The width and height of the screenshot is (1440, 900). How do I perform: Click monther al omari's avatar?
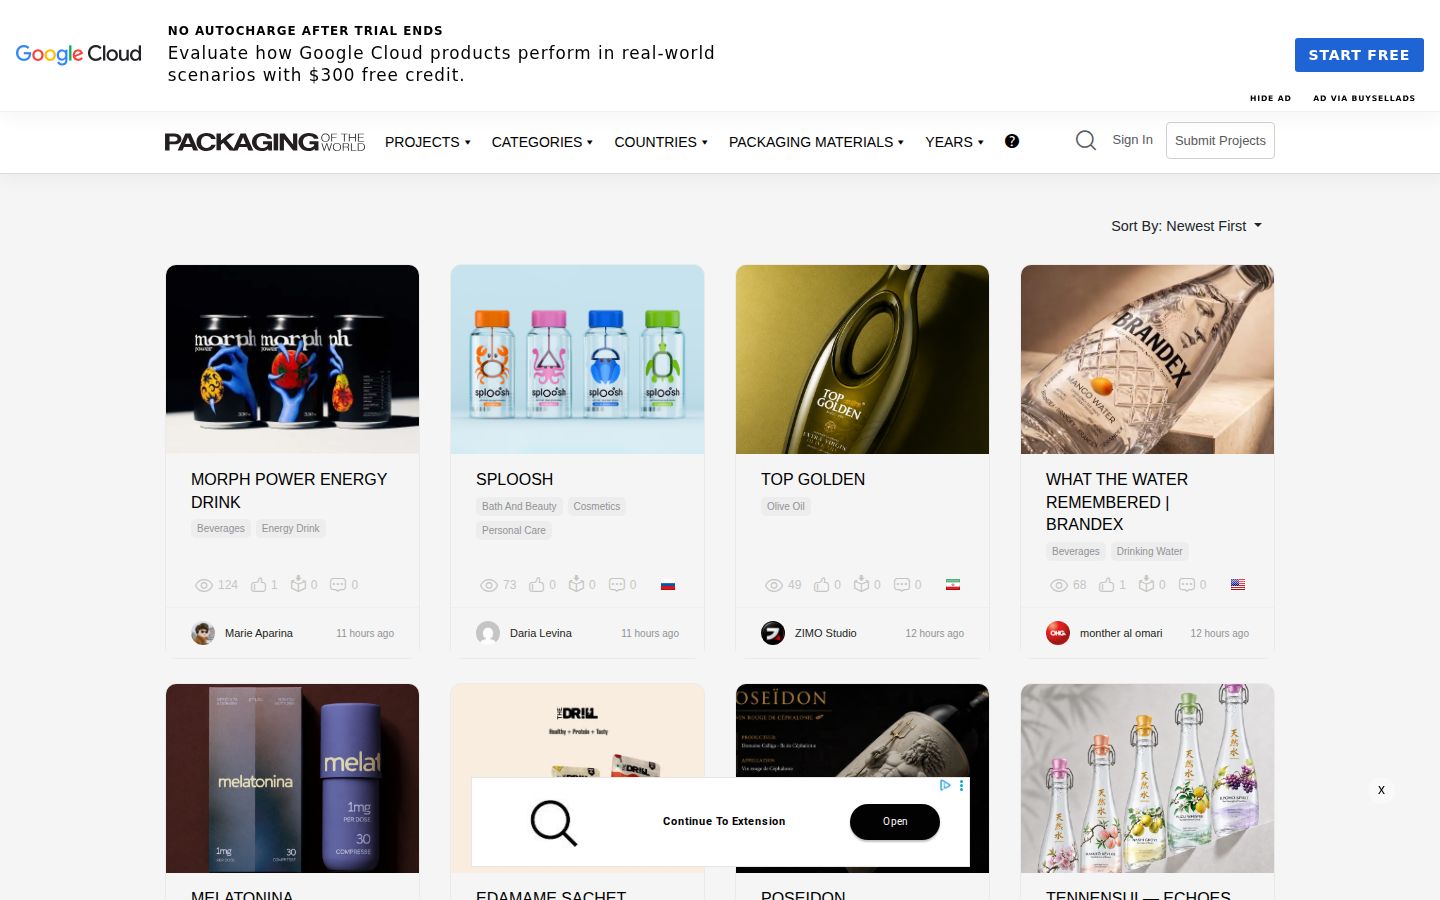1058,633
